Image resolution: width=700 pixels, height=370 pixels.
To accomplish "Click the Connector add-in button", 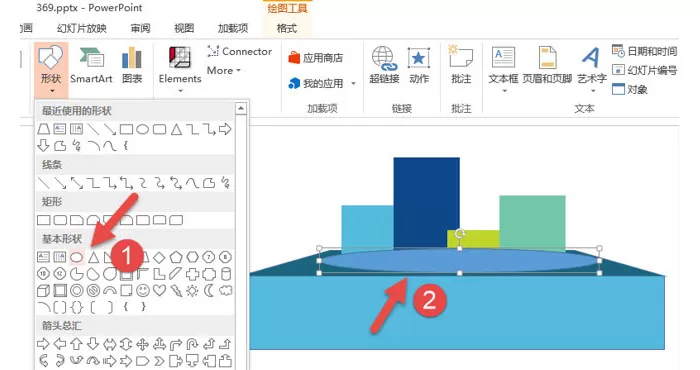I will pyautogui.click(x=239, y=52).
